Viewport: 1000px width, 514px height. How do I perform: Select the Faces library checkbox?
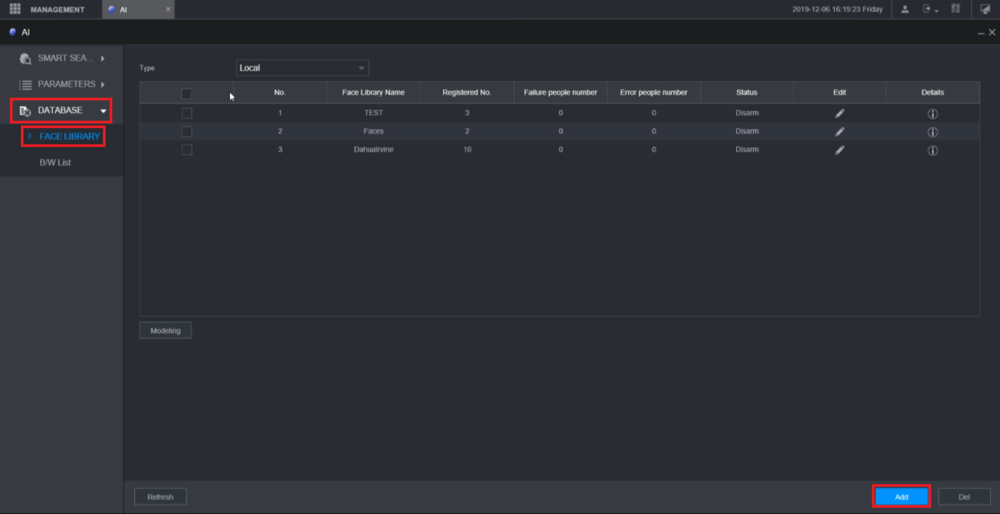[187, 131]
